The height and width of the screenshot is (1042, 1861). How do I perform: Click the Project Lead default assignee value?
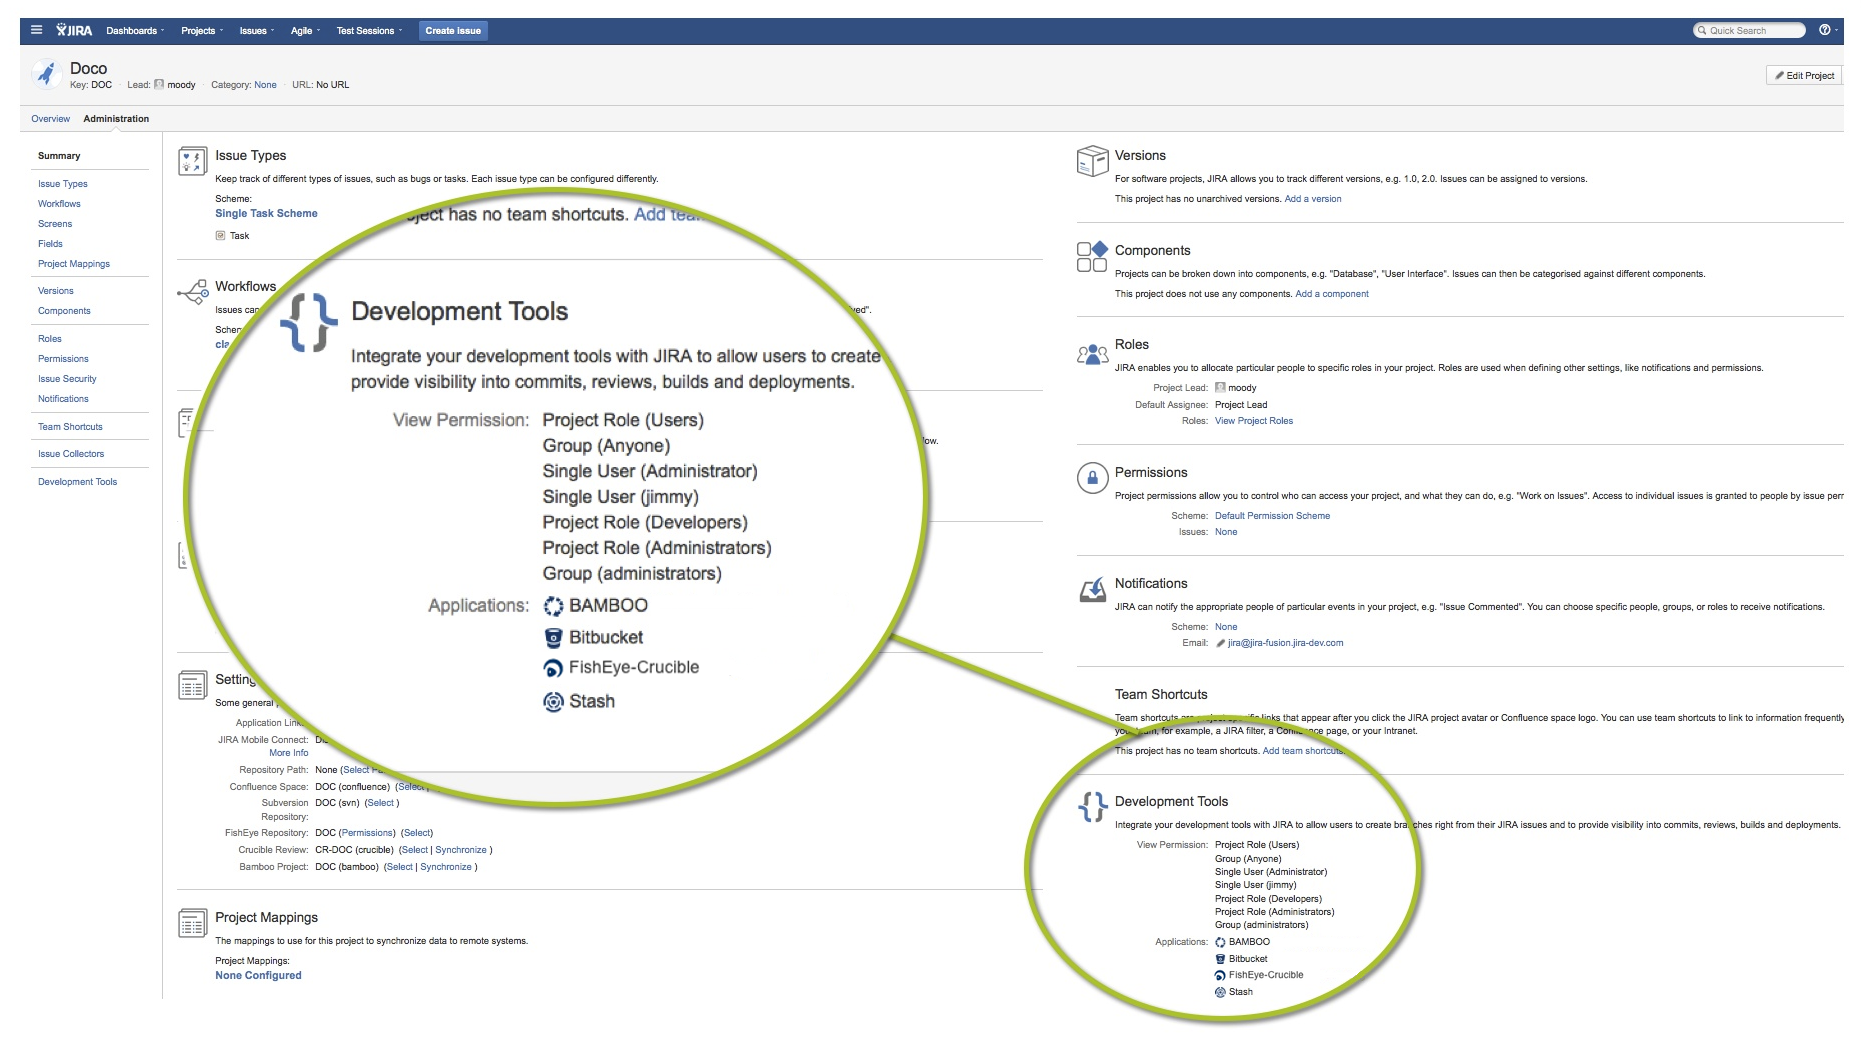tap(1241, 405)
